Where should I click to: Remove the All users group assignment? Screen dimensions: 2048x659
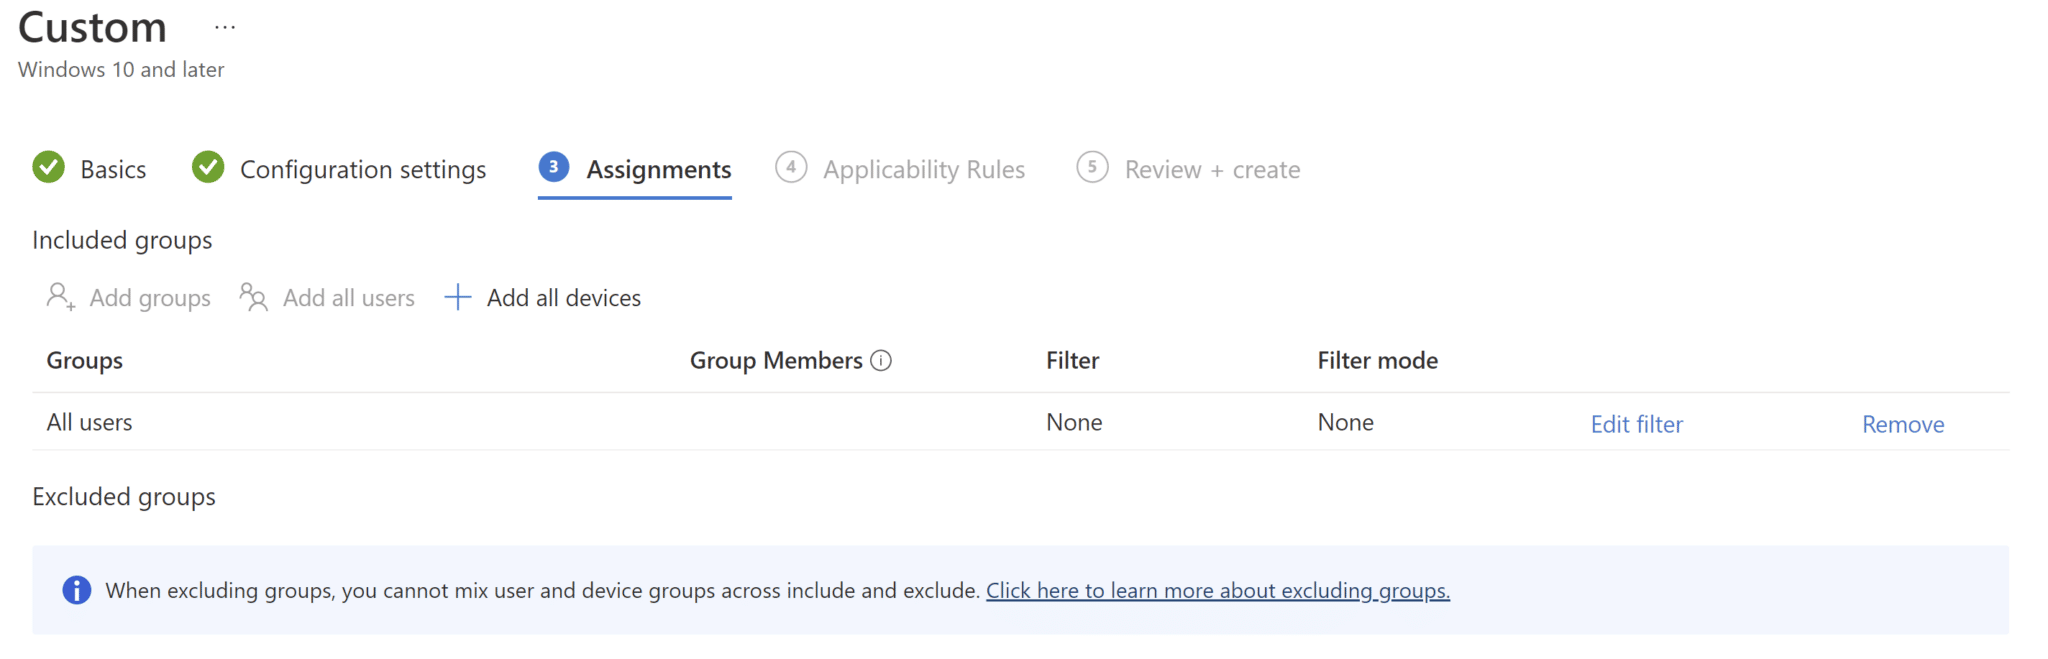[x=1903, y=424]
